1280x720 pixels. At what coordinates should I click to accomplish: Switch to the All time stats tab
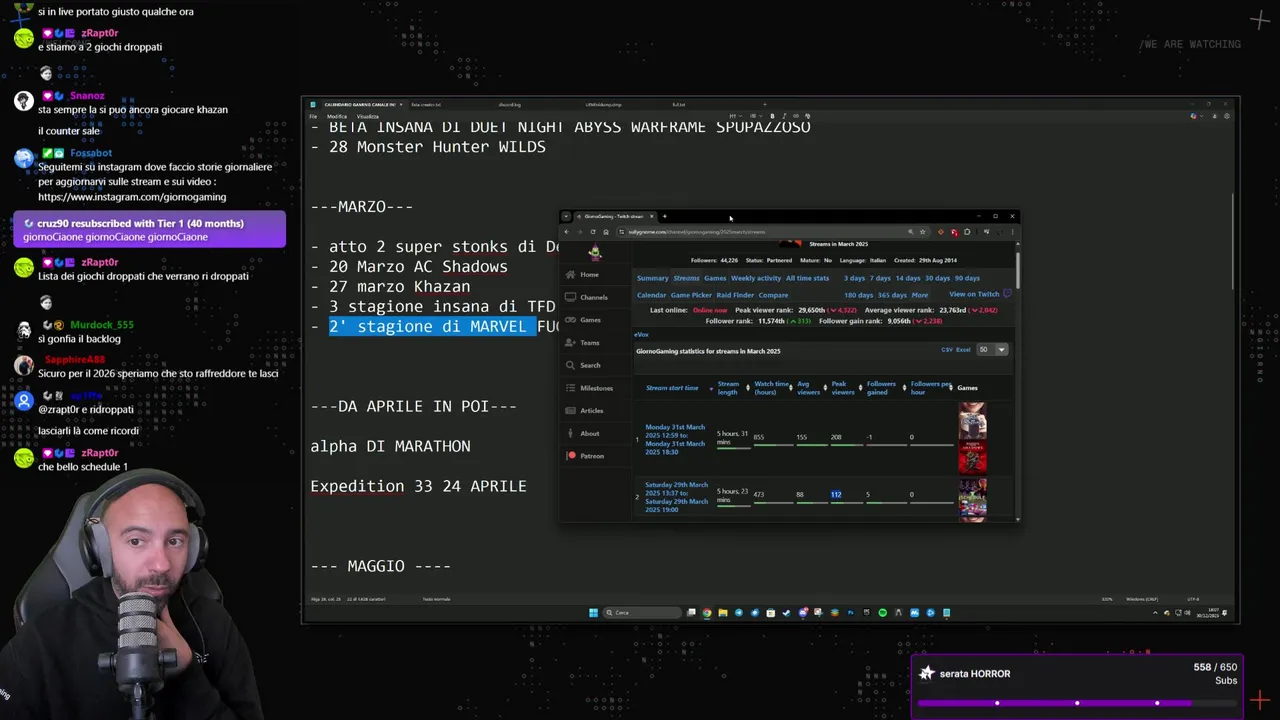[x=807, y=278]
